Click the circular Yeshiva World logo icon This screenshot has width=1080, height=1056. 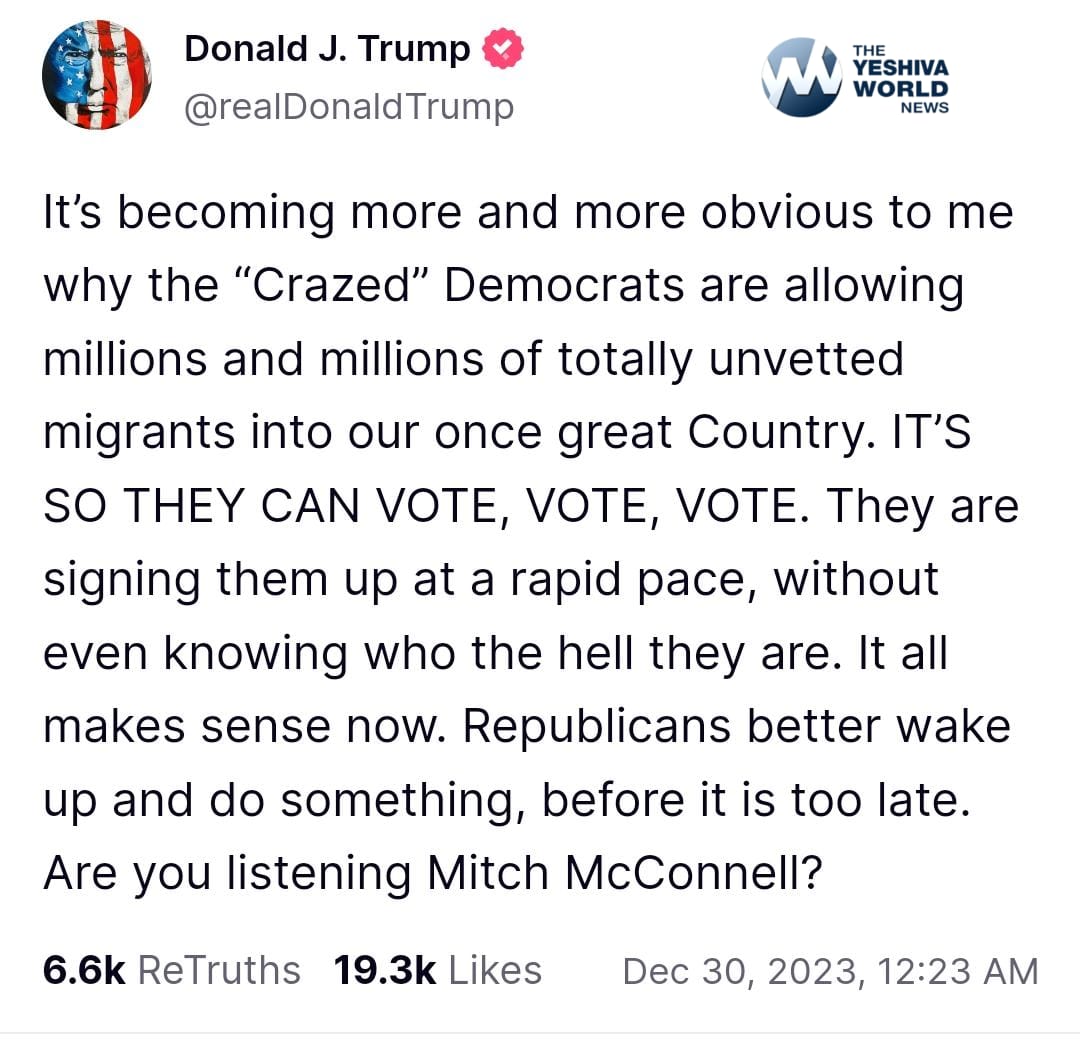point(802,76)
